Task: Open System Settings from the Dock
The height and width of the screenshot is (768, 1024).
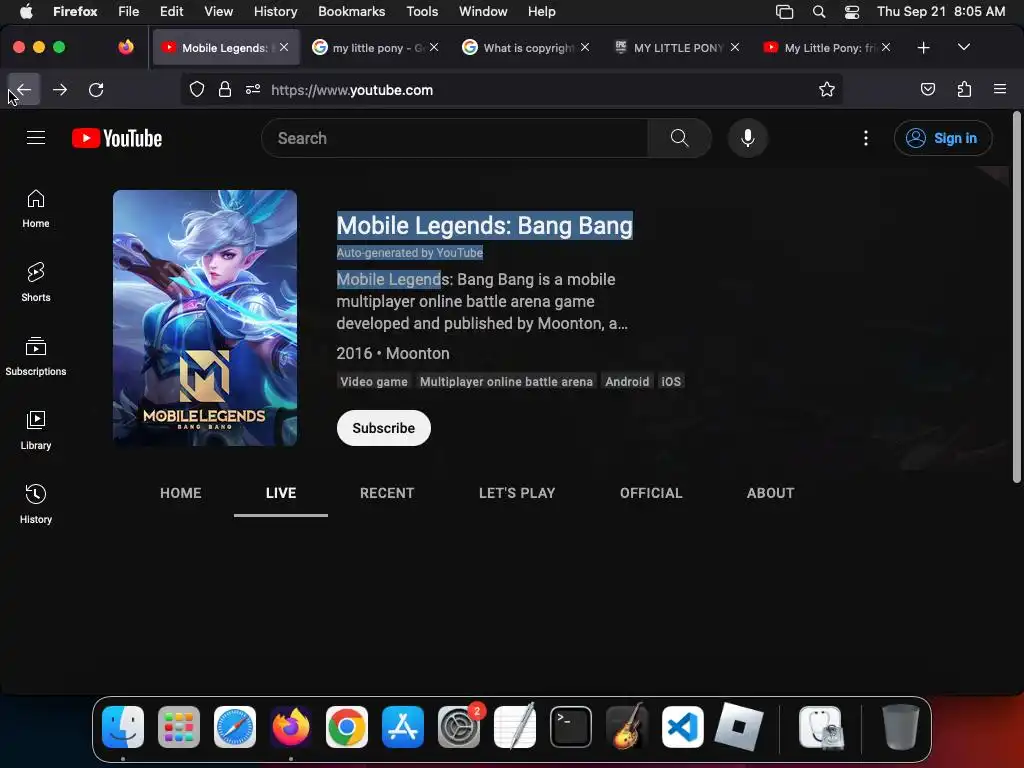Action: [459, 727]
